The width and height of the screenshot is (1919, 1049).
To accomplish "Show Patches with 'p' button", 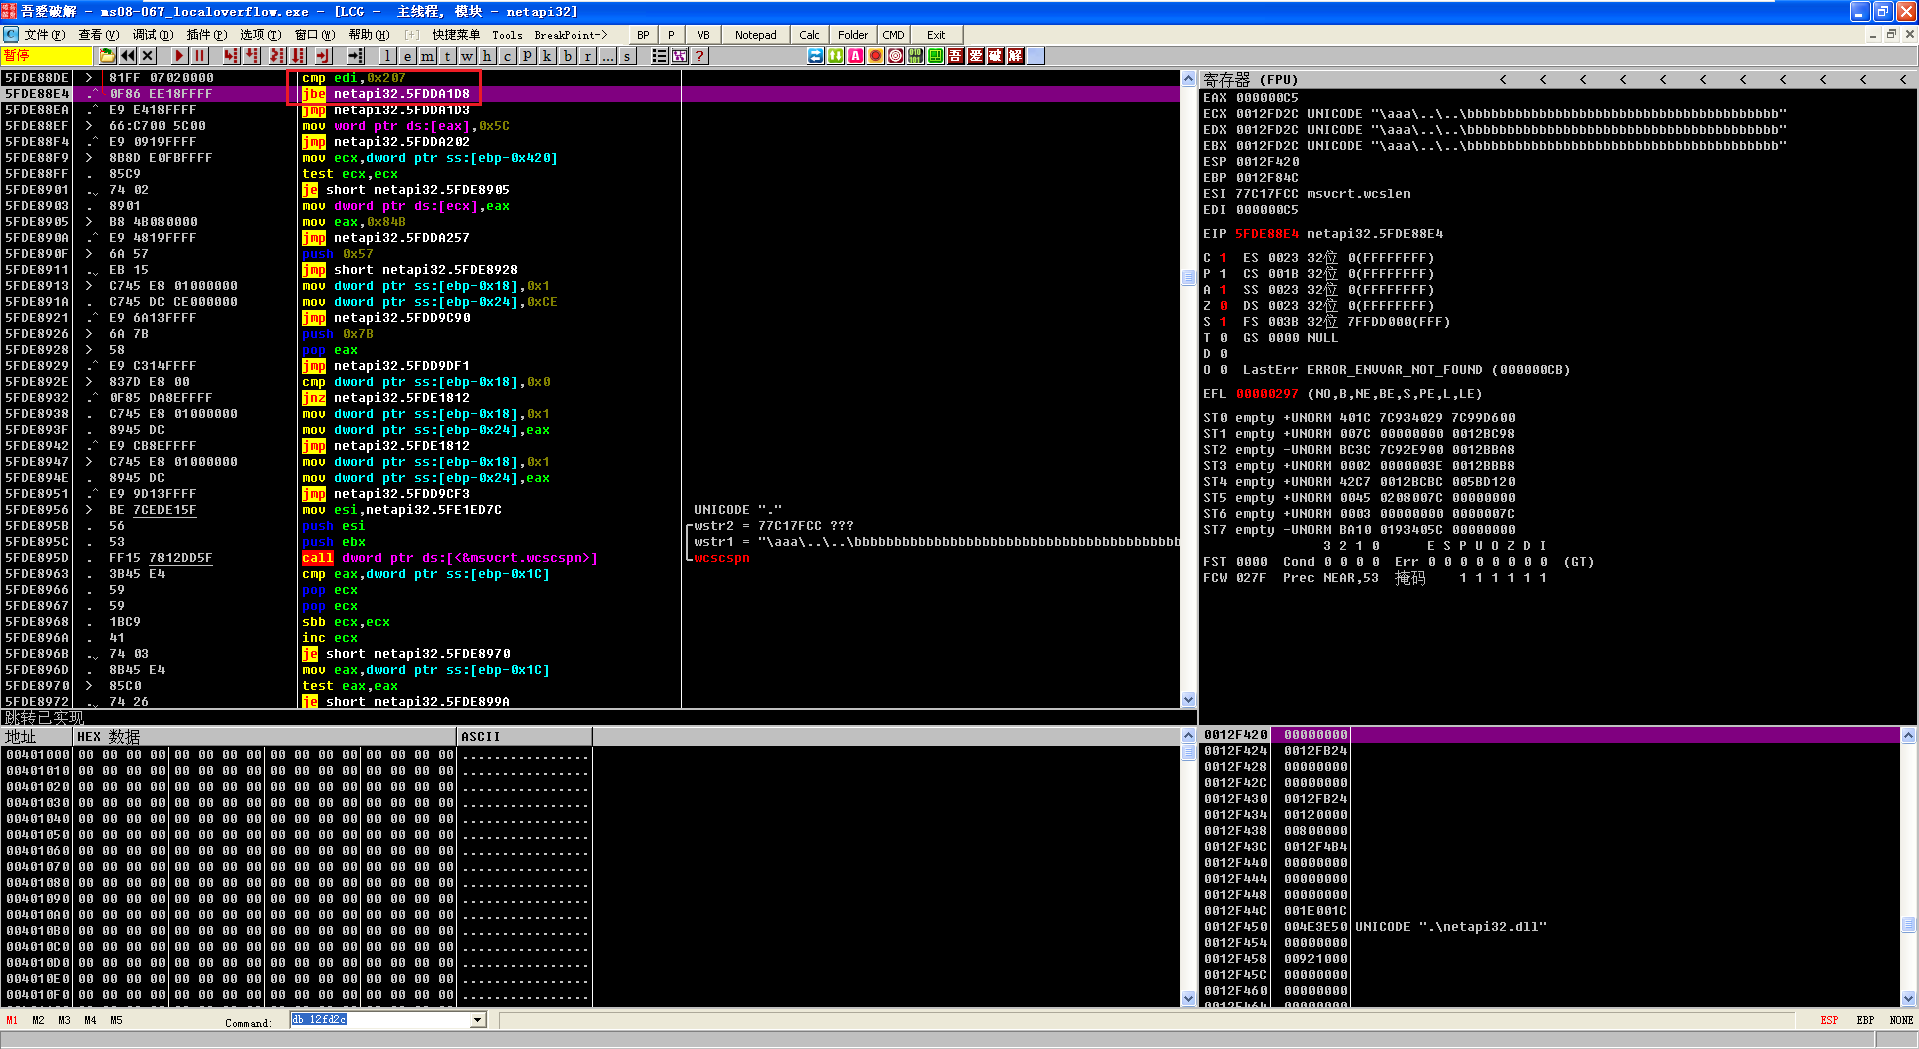I will (x=527, y=56).
